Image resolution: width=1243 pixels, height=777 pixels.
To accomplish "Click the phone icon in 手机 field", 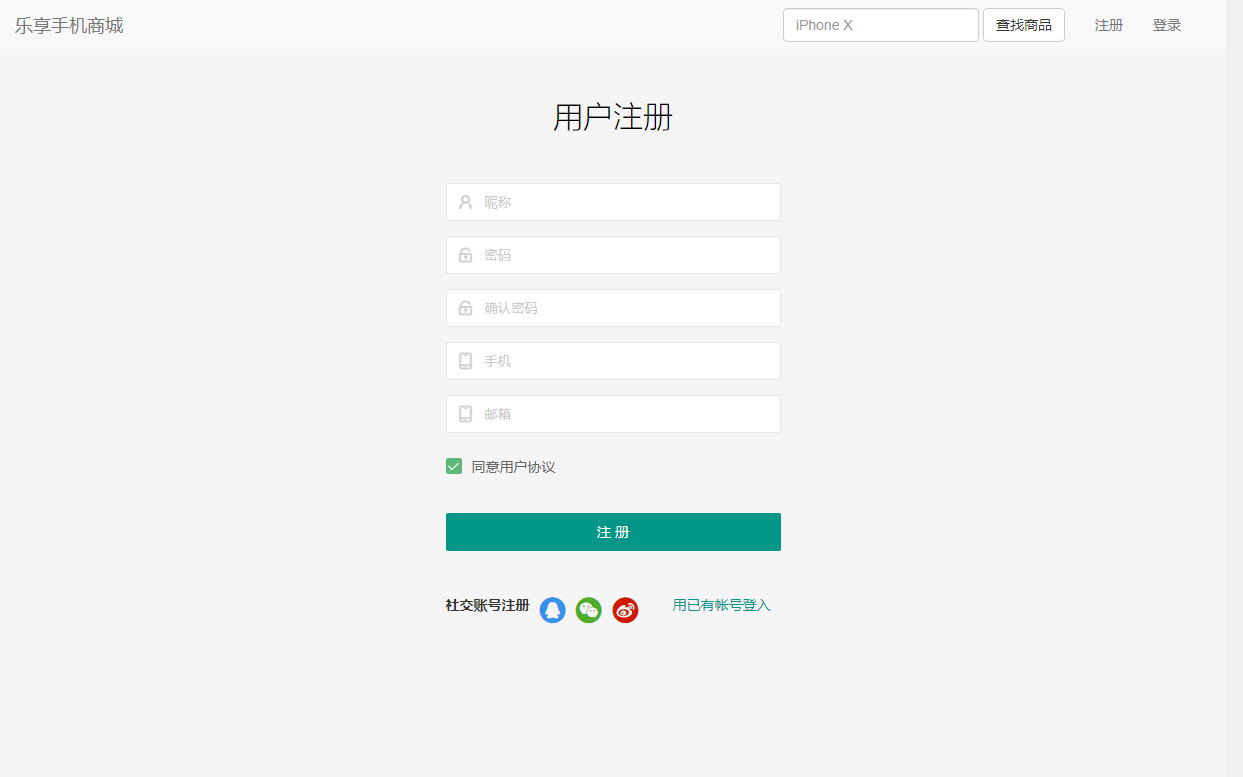I will click(x=465, y=361).
